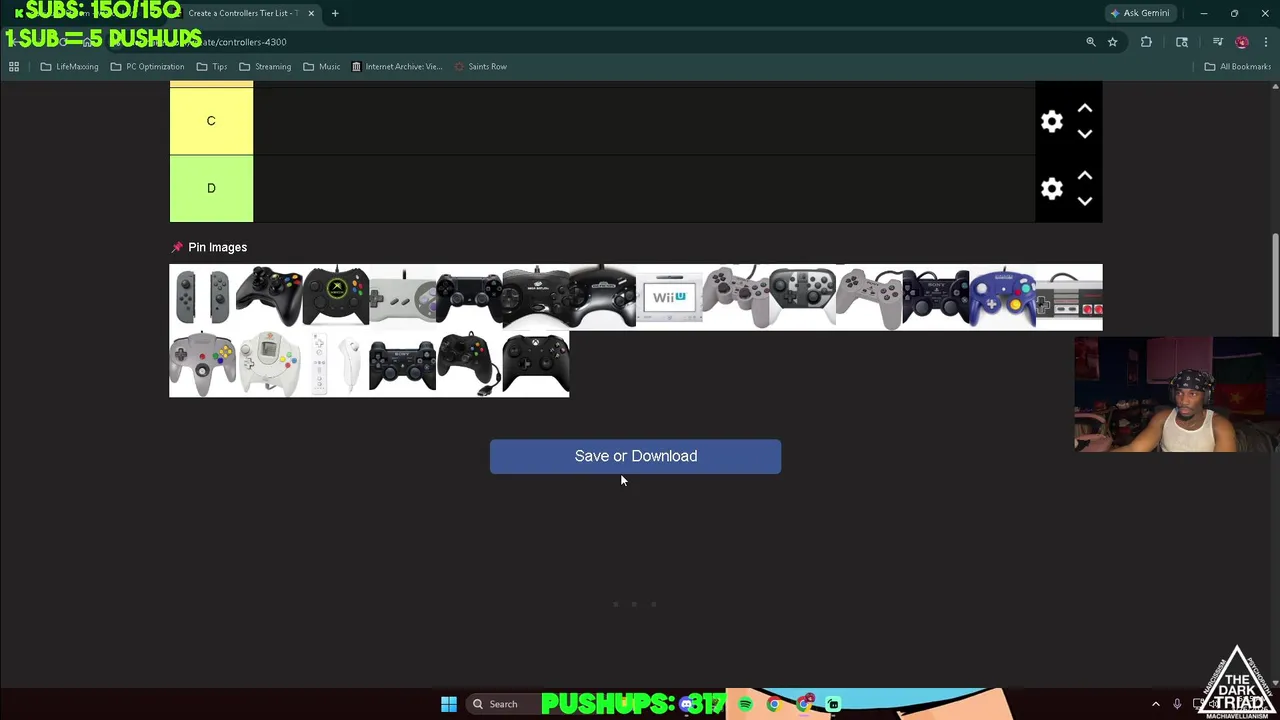
Task: Select the purple GameCube controller image
Action: coord(1002,297)
